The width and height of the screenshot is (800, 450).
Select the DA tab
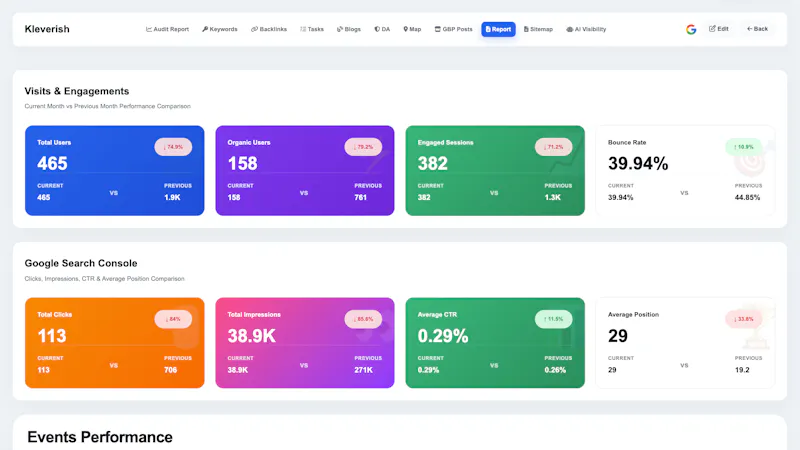(382, 29)
